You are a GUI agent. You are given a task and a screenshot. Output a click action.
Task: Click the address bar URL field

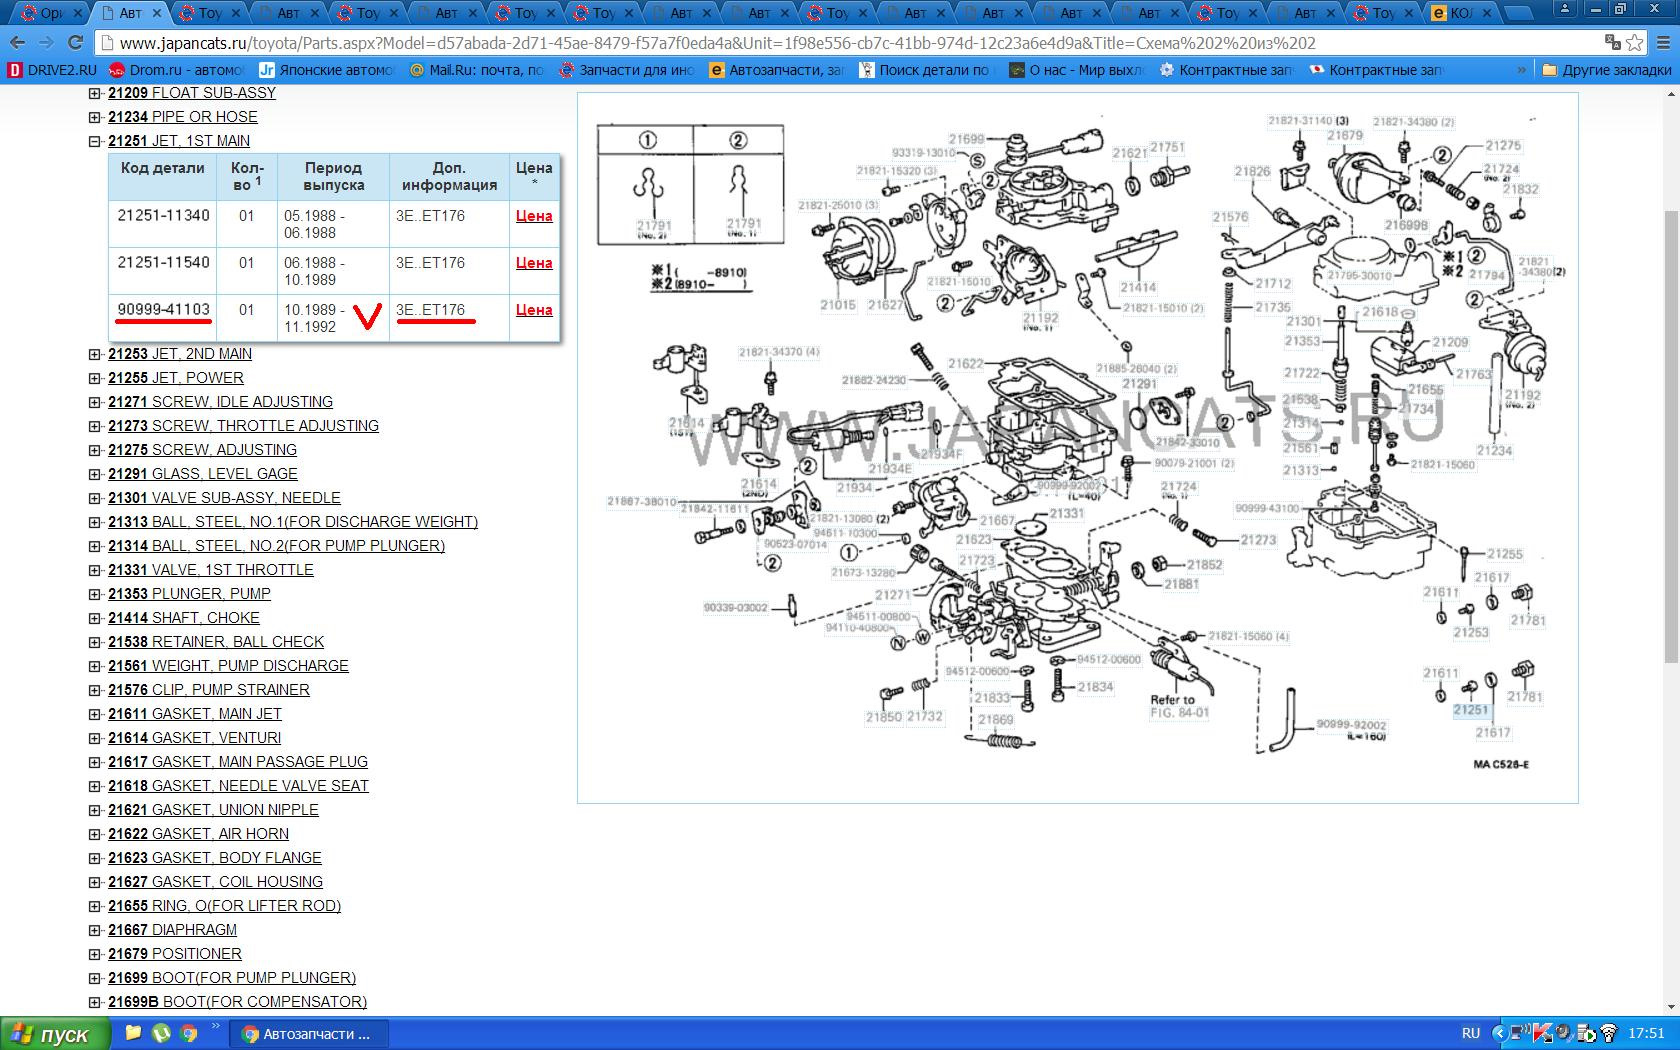[x=850, y=43]
